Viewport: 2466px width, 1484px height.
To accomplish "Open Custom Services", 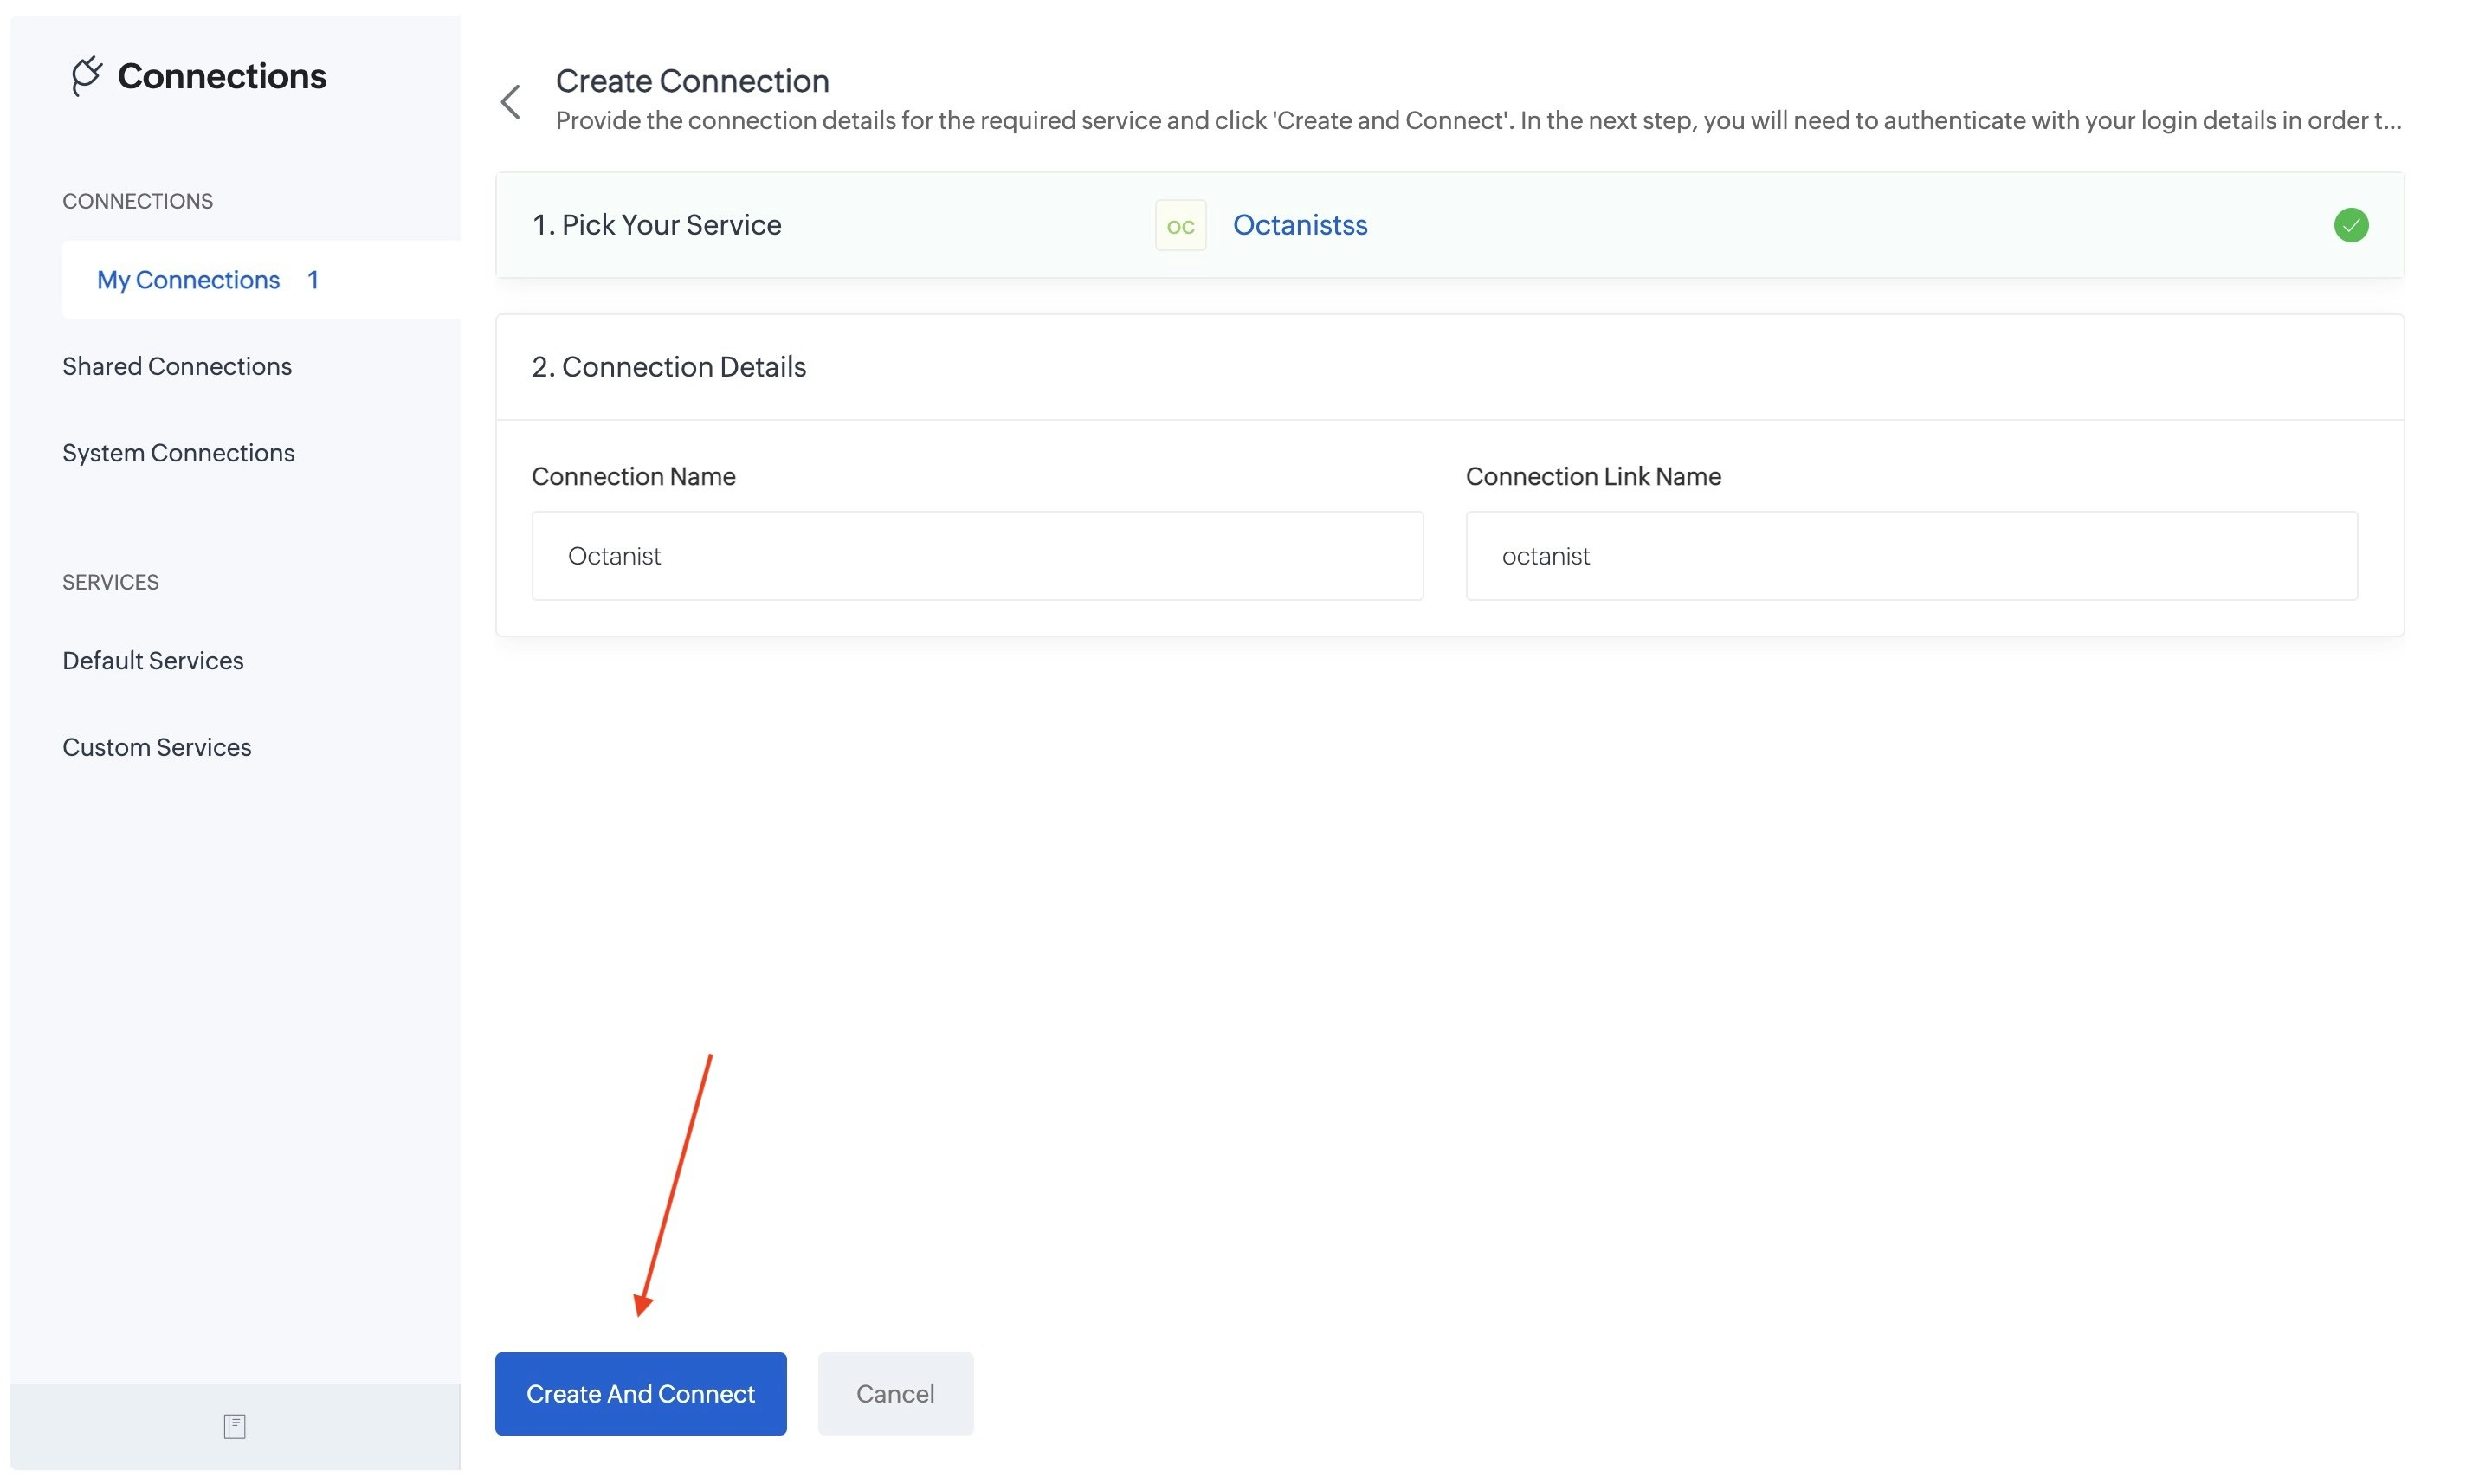I will [x=157, y=746].
